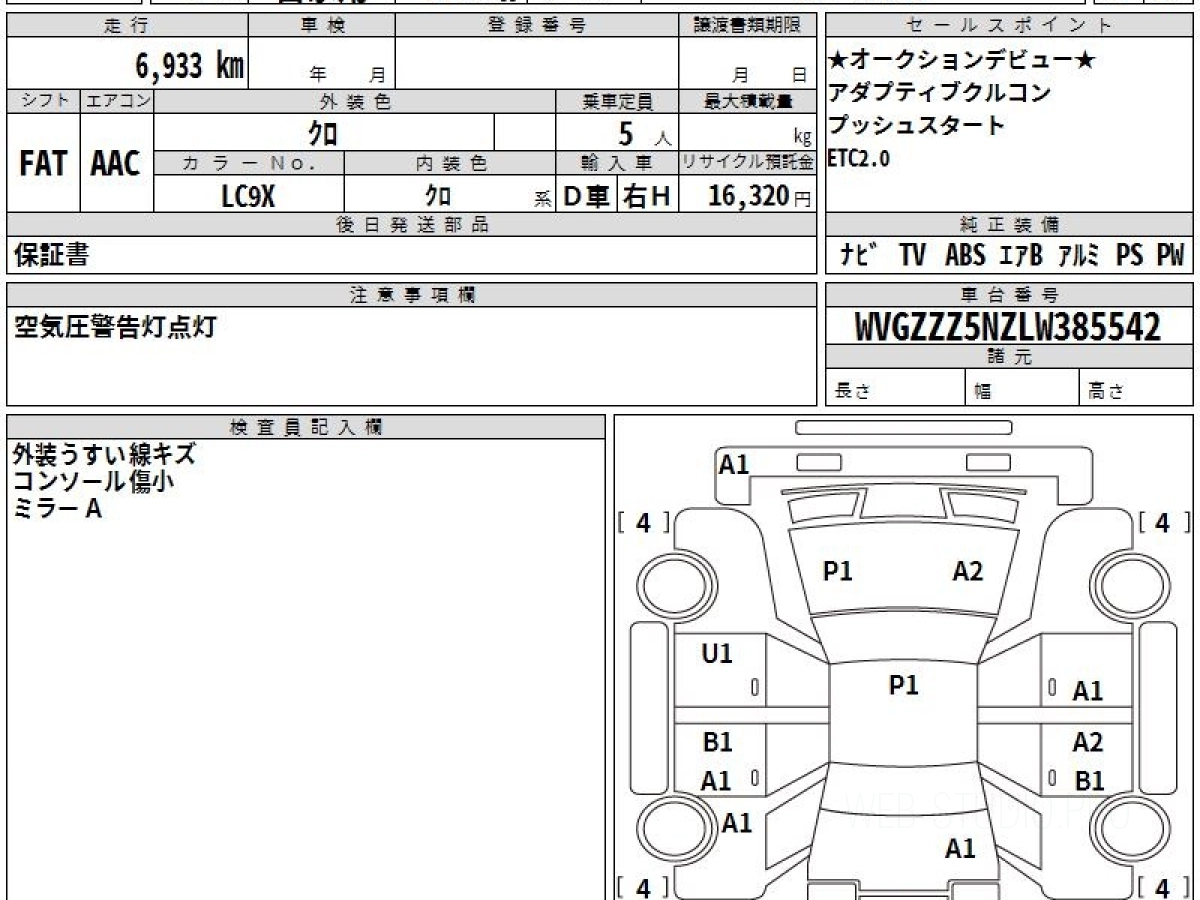Select the color number LC9X

[248, 196]
